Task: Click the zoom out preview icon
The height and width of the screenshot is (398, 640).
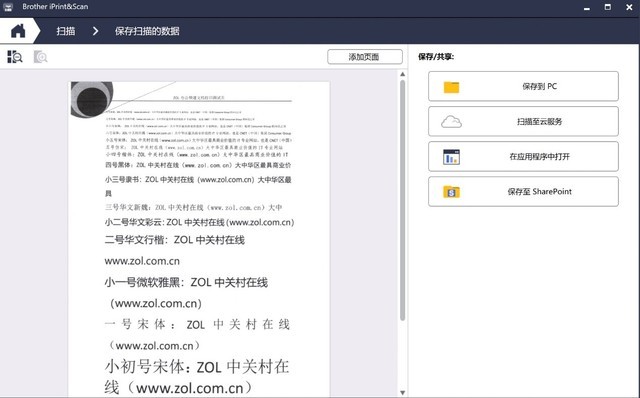Action: point(15,57)
